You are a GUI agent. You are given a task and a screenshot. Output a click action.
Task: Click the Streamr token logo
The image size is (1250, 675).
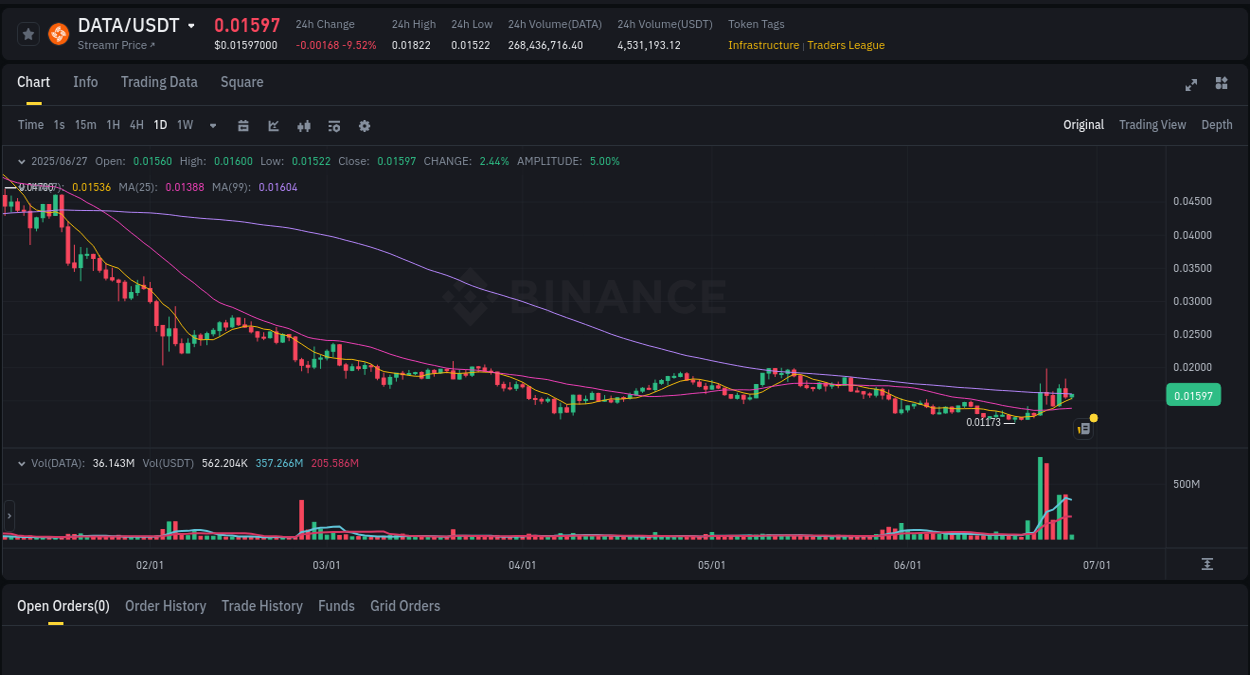point(58,33)
